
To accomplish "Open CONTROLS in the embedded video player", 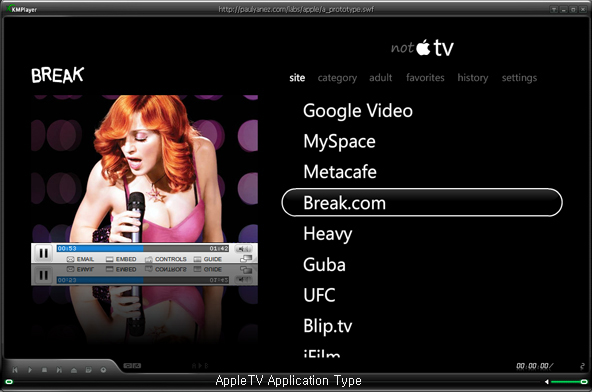I will coord(166,259).
